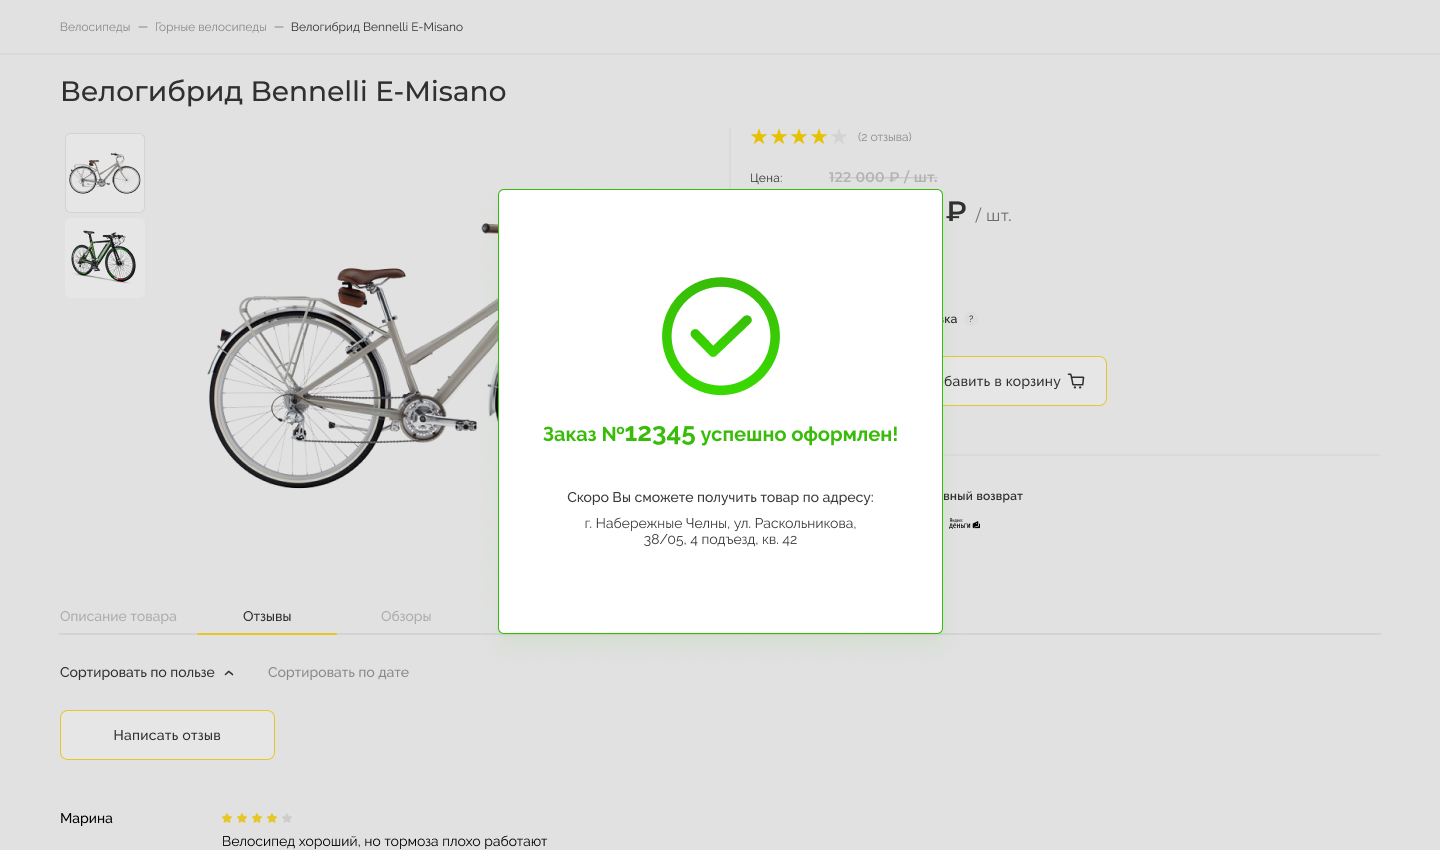Image resolution: width=1440 pixels, height=850 pixels.
Task: Select the grey bicycle thumbnail
Action: coord(105,173)
